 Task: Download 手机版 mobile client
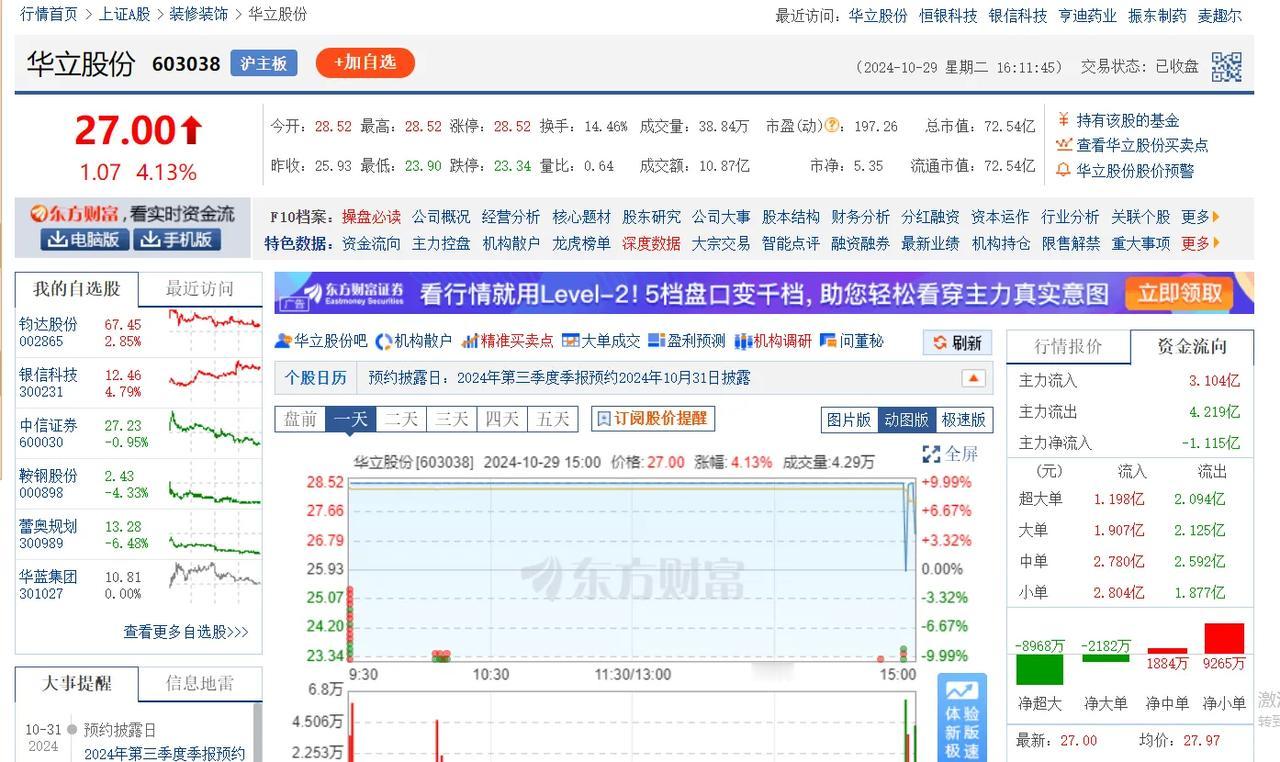pos(177,240)
